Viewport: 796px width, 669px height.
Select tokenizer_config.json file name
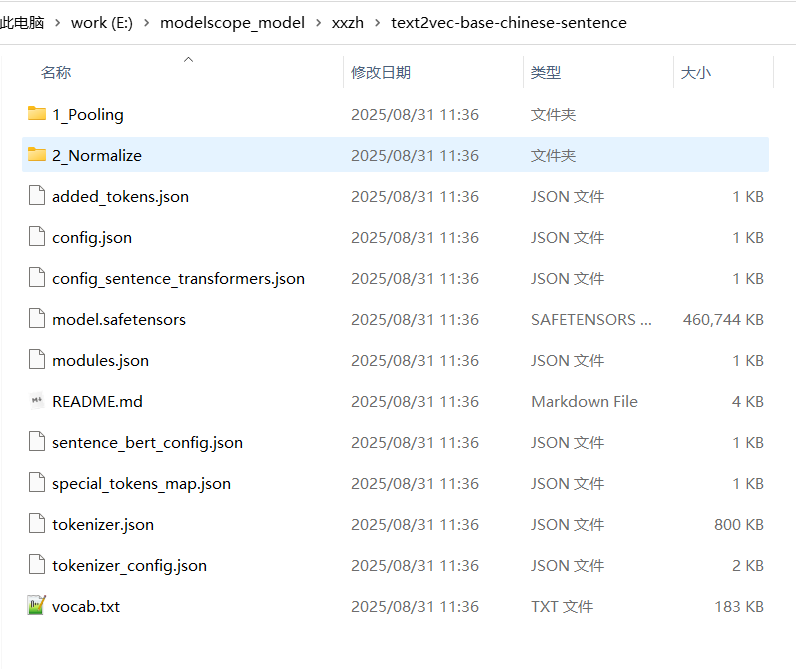click(x=129, y=565)
